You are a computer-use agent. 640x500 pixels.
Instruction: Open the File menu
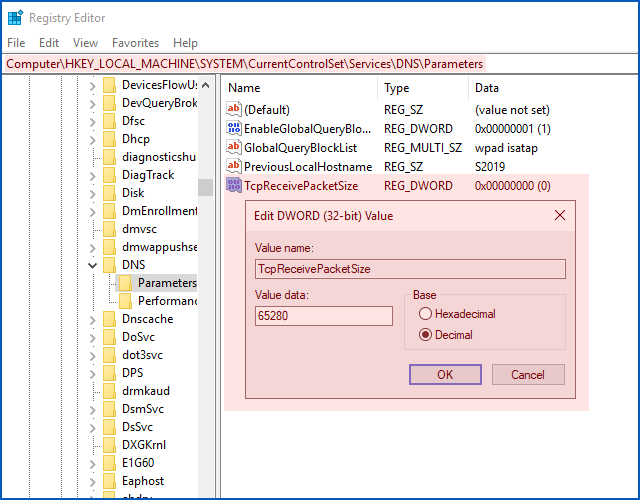pos(16,42)
